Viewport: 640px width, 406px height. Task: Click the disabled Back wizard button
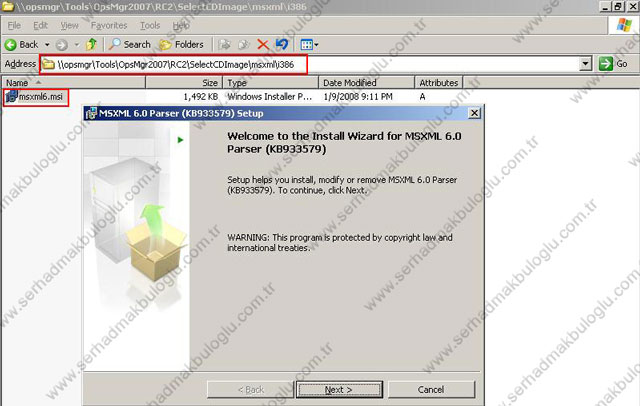tap(250, 390)
